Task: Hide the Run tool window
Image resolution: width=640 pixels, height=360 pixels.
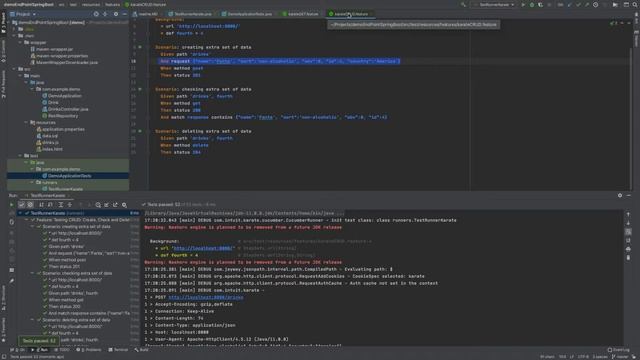Action: 629,196
